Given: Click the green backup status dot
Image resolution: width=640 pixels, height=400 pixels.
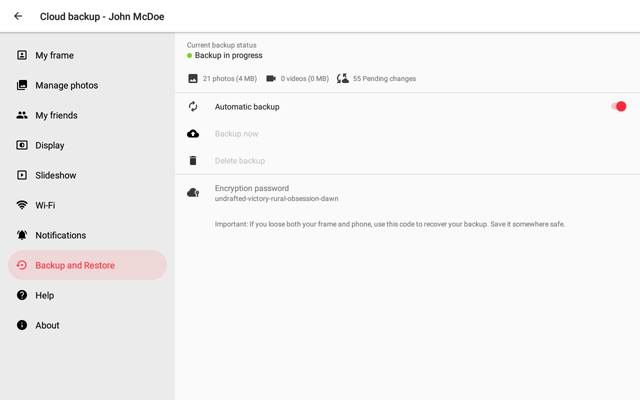Looking at the screenshot, I should pyautogui.click(x=189, y=56).
